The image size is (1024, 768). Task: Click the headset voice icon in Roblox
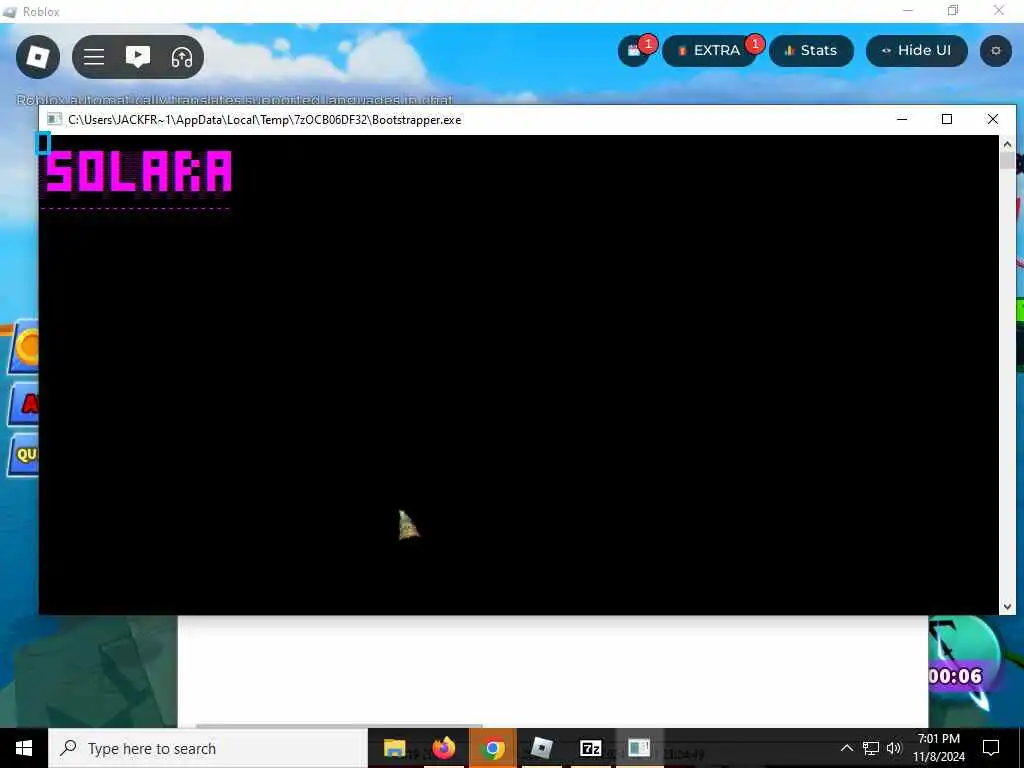point(182,57)
